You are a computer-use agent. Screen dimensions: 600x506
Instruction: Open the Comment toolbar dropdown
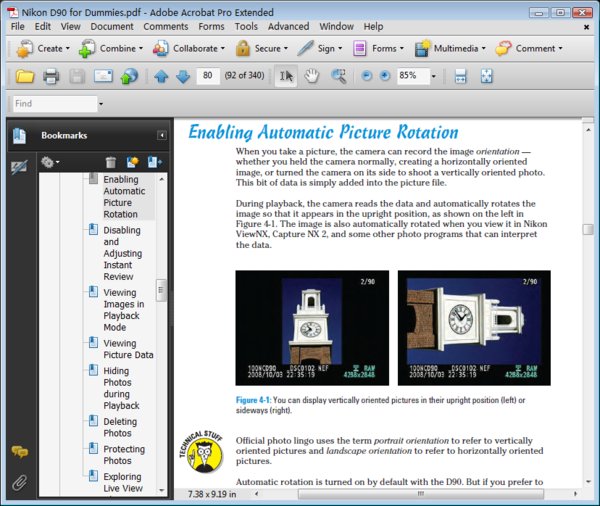pos(529,49)
